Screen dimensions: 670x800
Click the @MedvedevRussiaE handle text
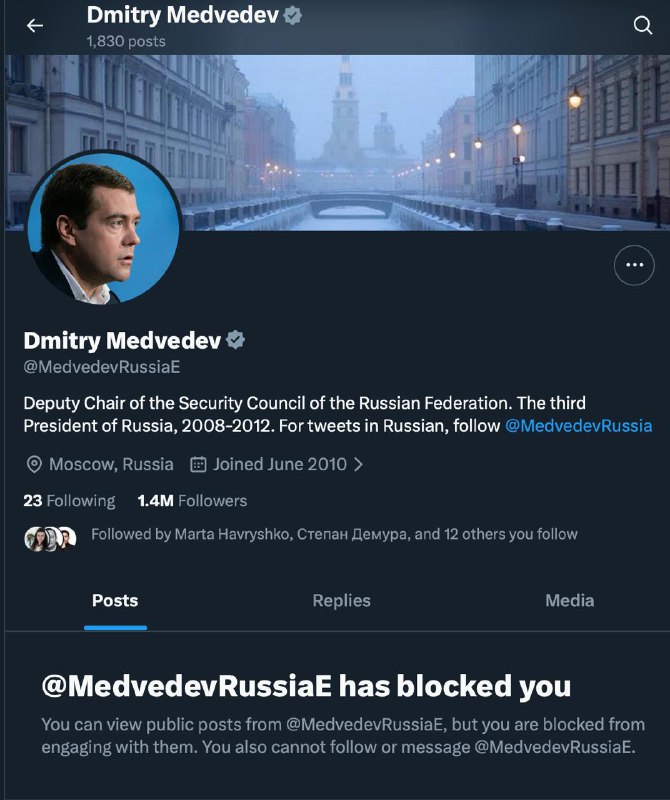pyautogui.click(x=101, y=367)
